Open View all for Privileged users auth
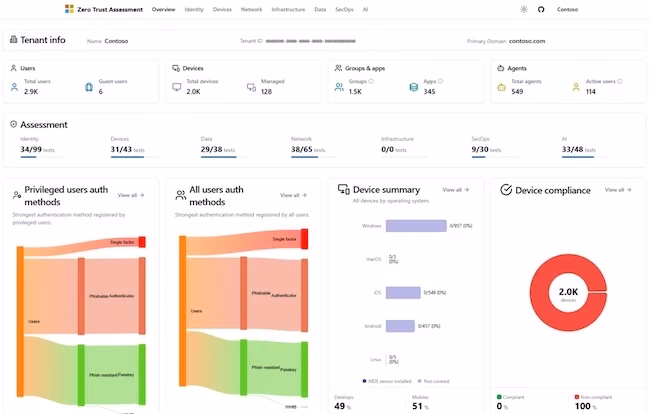The width and height of the screenshot is (650, 414). [131, 195]
